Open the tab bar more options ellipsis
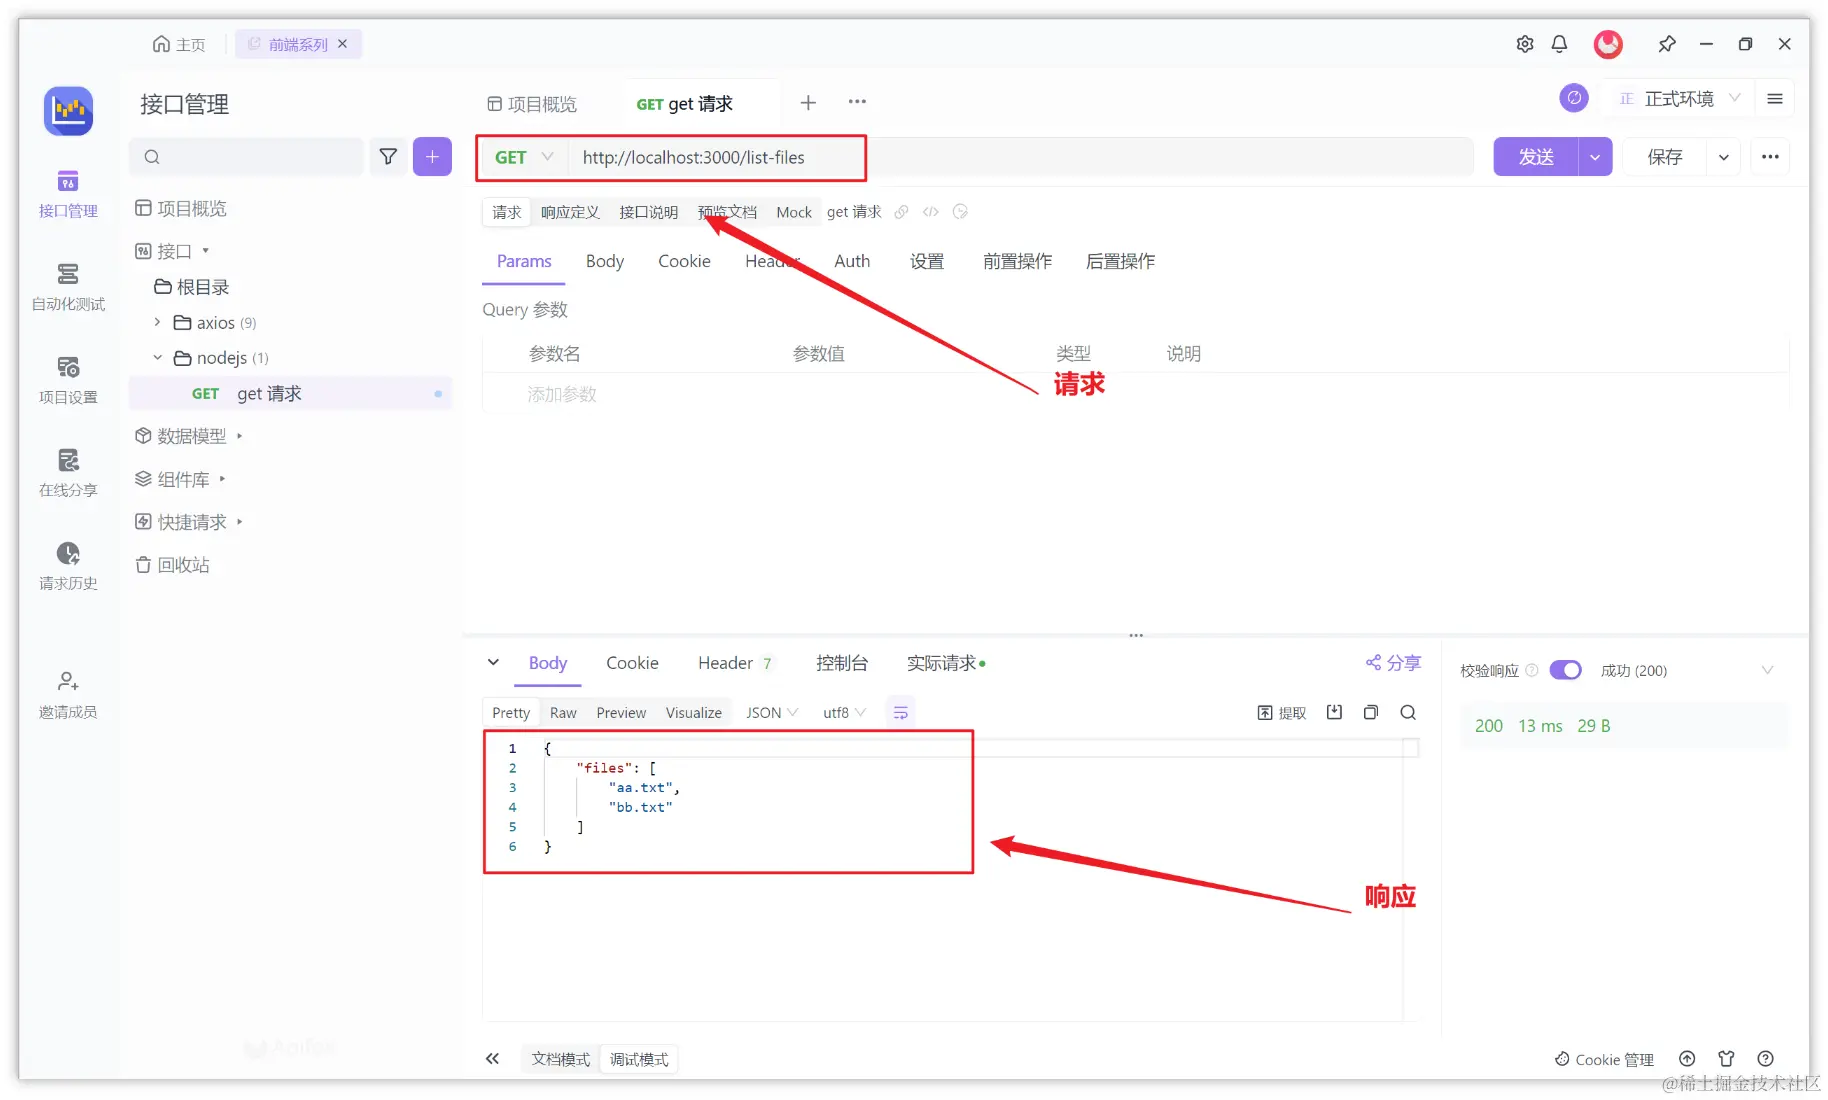 coord(857,102)
